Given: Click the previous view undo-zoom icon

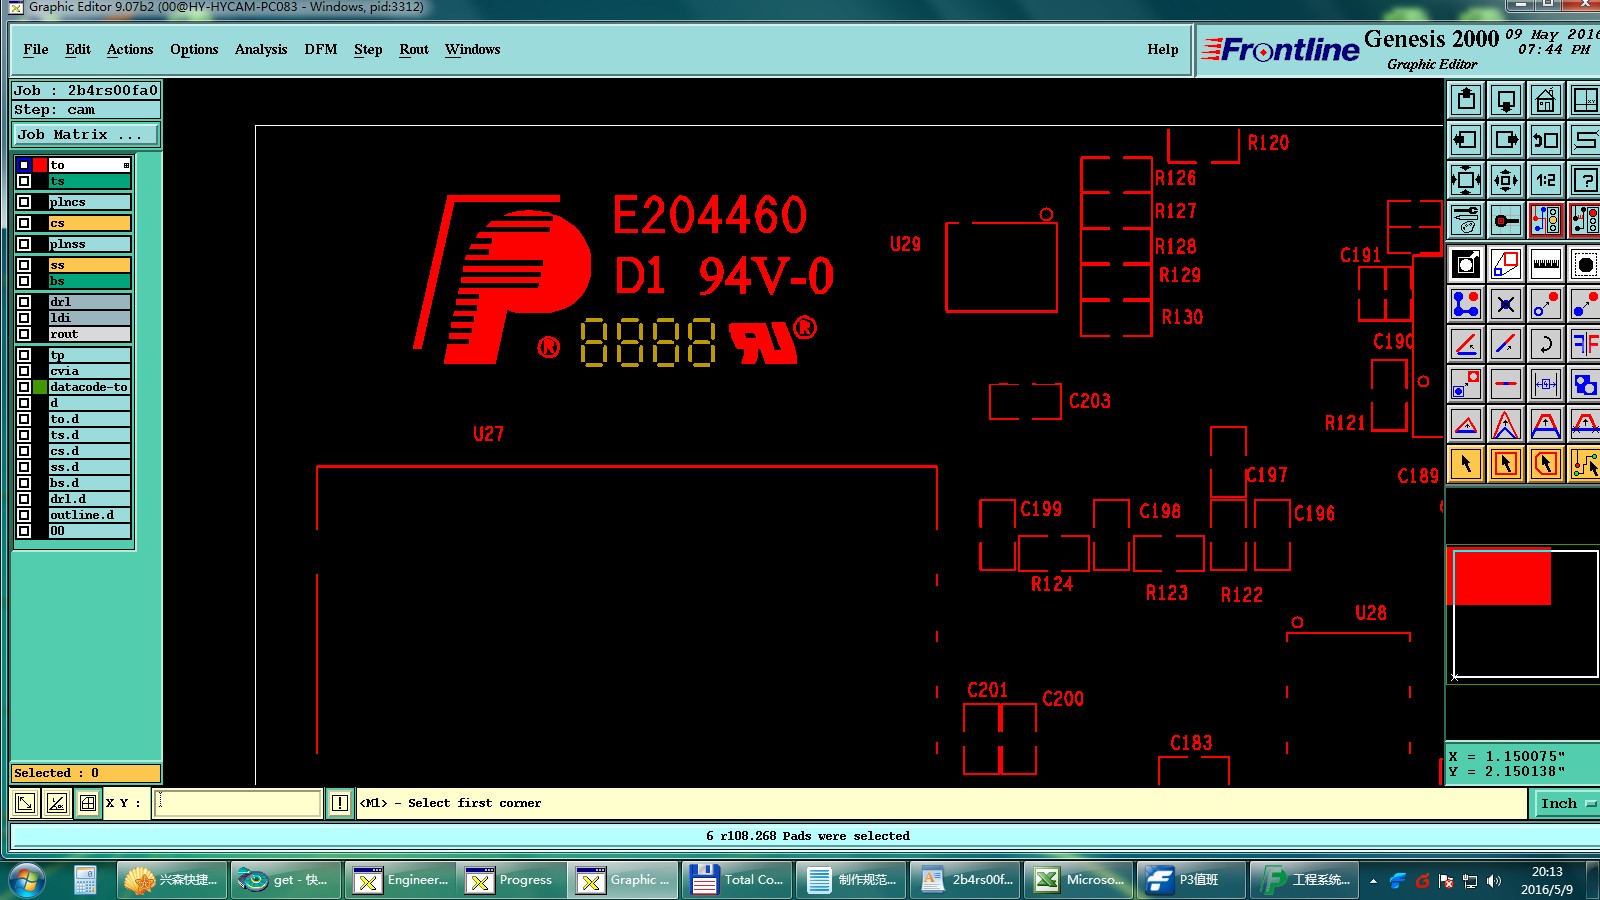Looking at the screenshot, I should [x=1546, y=140].
